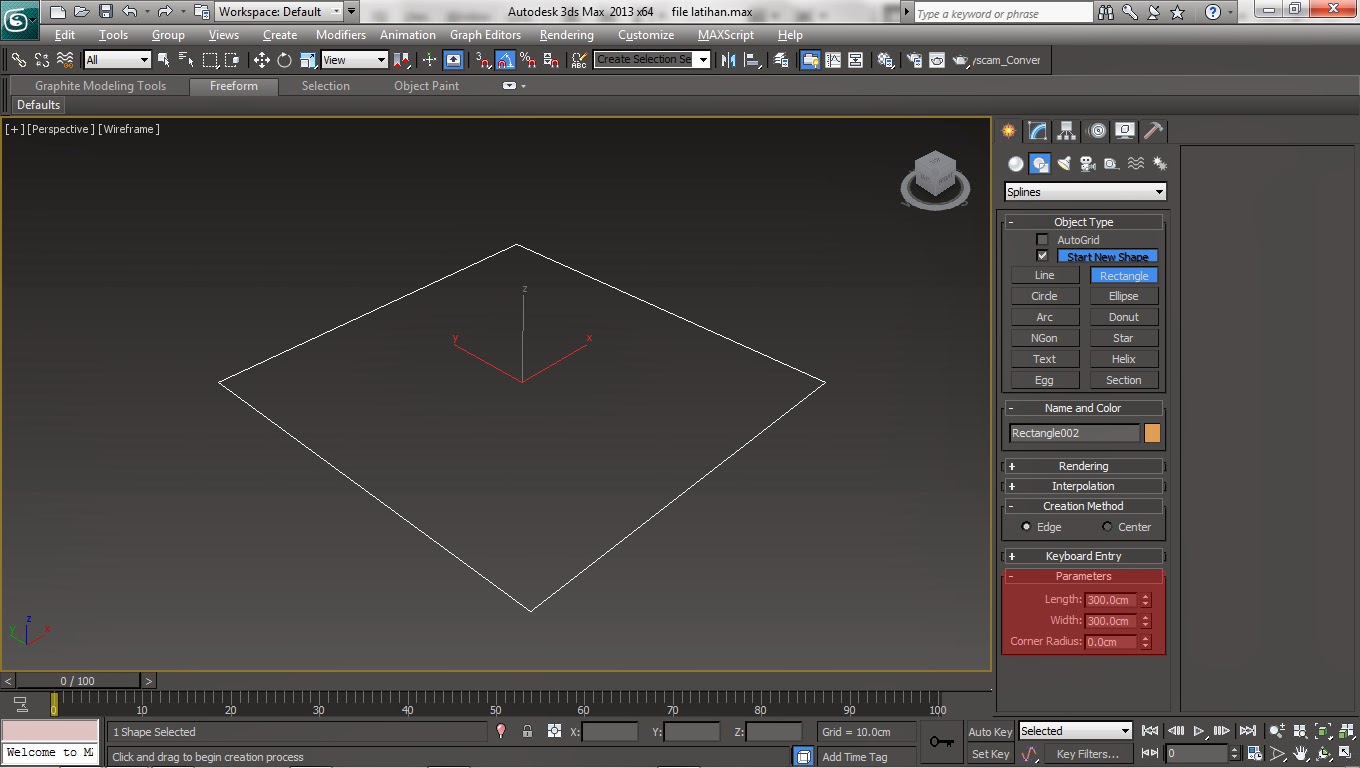Click the orange object color swatch

(x=1152, y=433)
